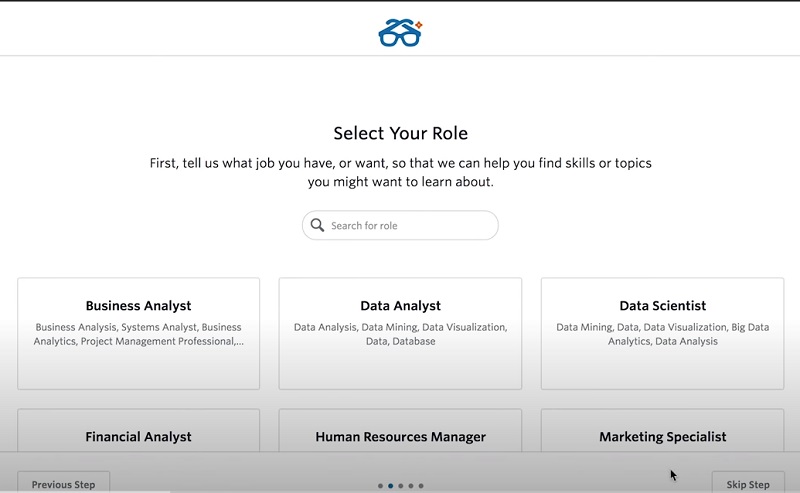Jump to the first step dot
Image resolution: width=800 pixels, height=493 pixels.
[x=380, y=486]
